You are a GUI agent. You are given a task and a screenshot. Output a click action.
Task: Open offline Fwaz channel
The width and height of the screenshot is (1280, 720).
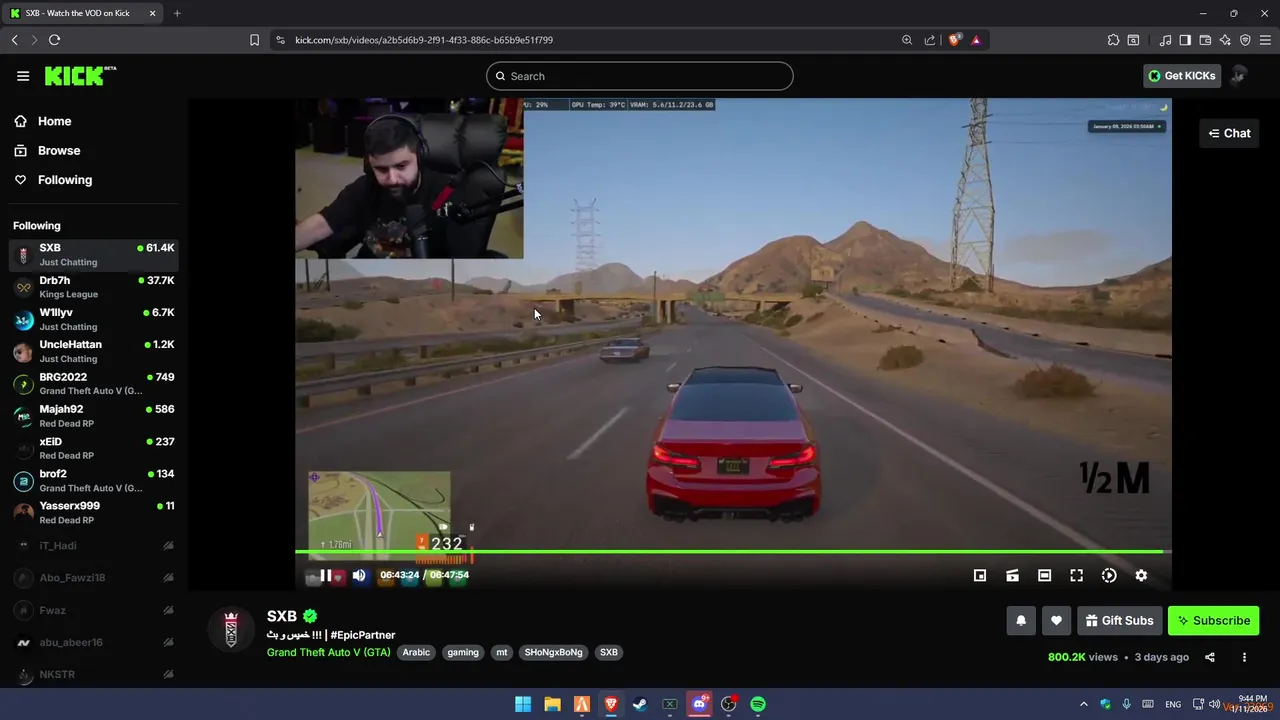click(94, 610)
